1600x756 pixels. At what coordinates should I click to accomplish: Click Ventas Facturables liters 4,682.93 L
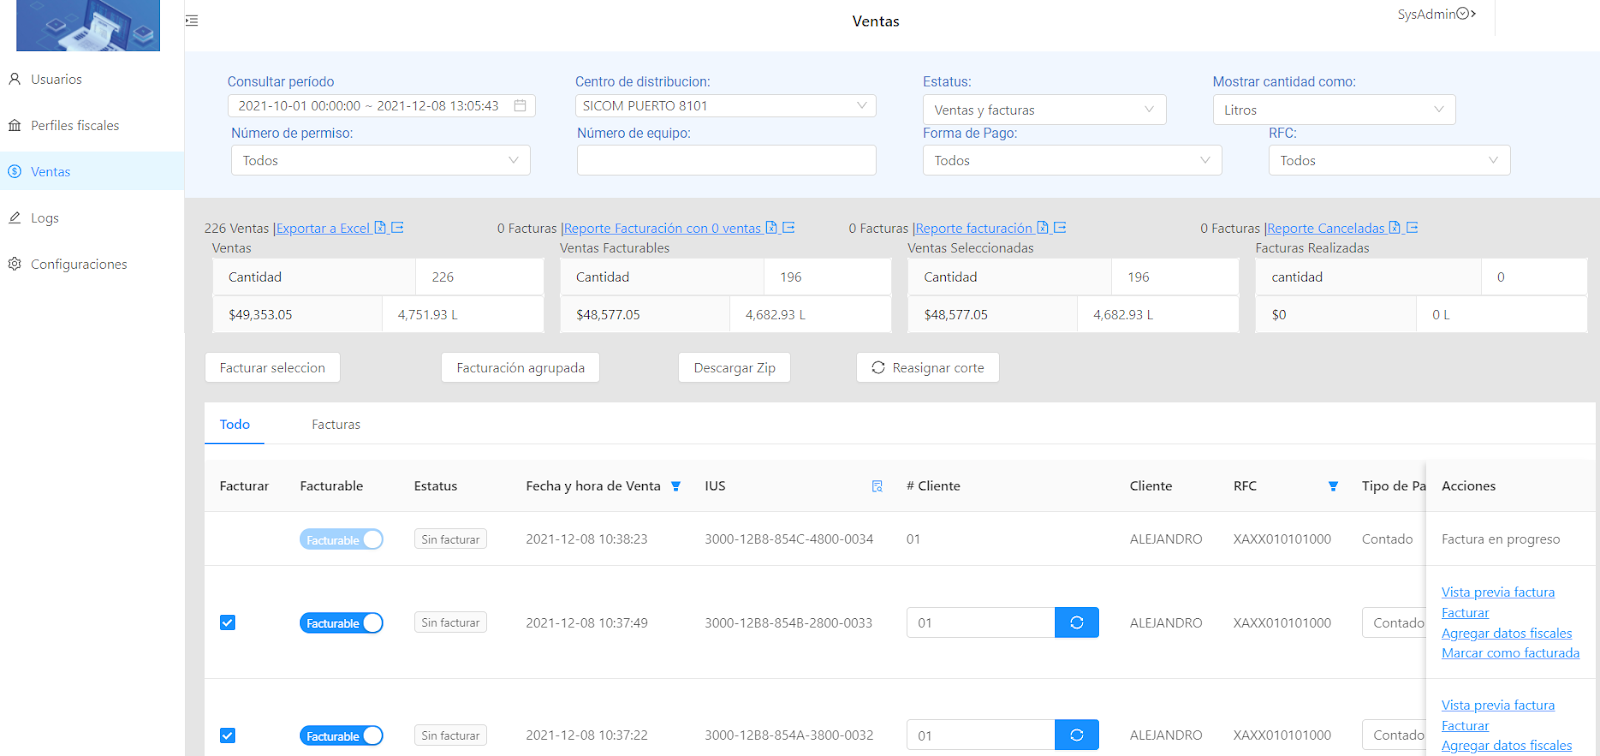tap(775, 314)
